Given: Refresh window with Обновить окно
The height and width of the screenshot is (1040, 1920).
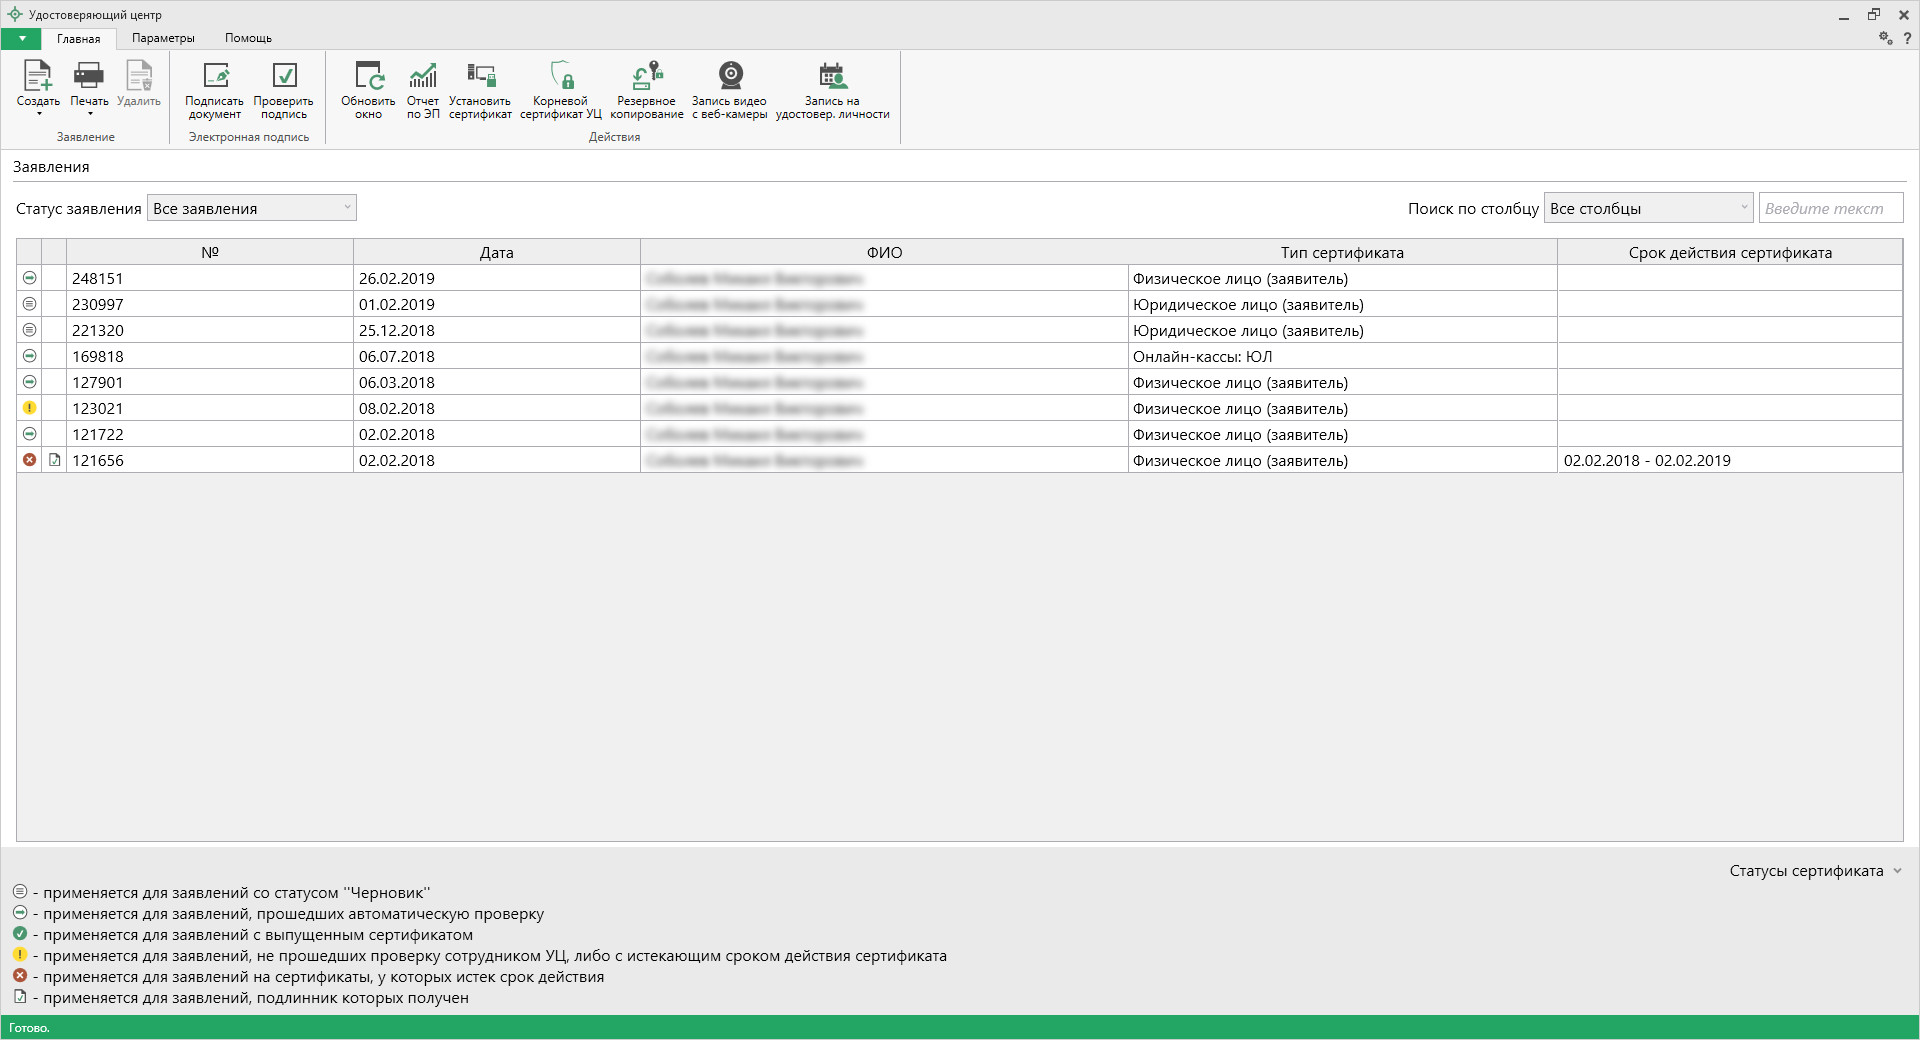Looking at the screenshot, I should 368,77.
